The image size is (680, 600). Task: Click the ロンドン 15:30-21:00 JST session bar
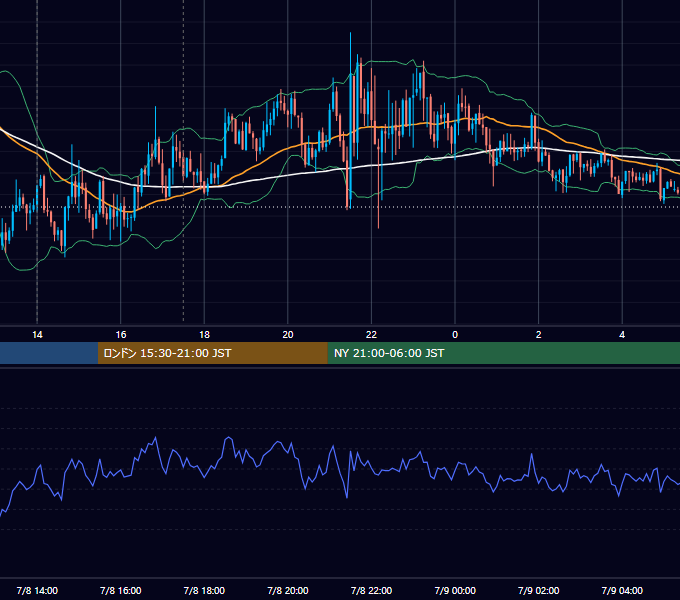click(212, 353)
